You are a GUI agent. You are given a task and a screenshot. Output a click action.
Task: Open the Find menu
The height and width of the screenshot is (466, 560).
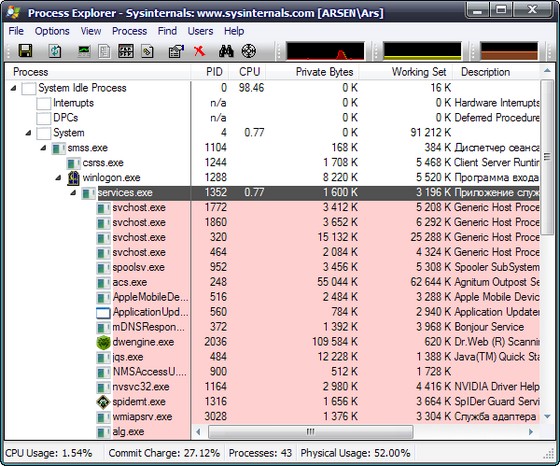tap(167, 31)
